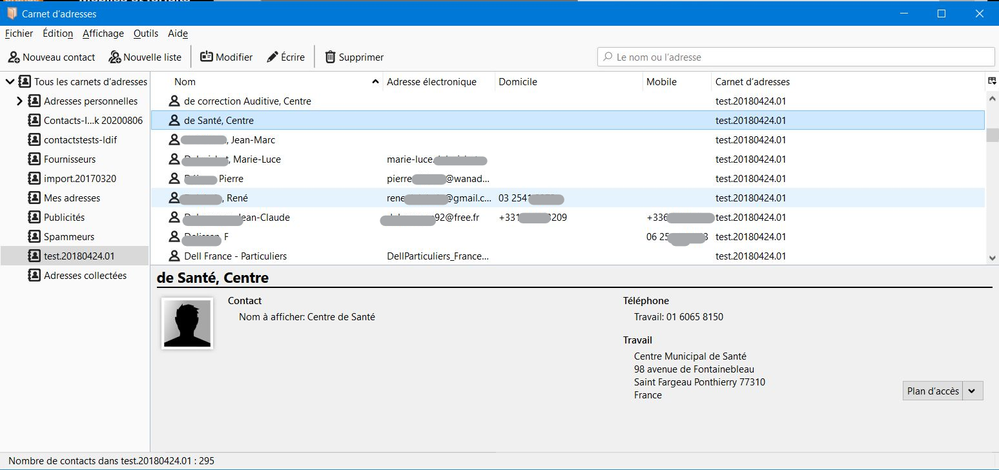
Task: Click the contact silhouette photo
Action: (x=186, y=322)
